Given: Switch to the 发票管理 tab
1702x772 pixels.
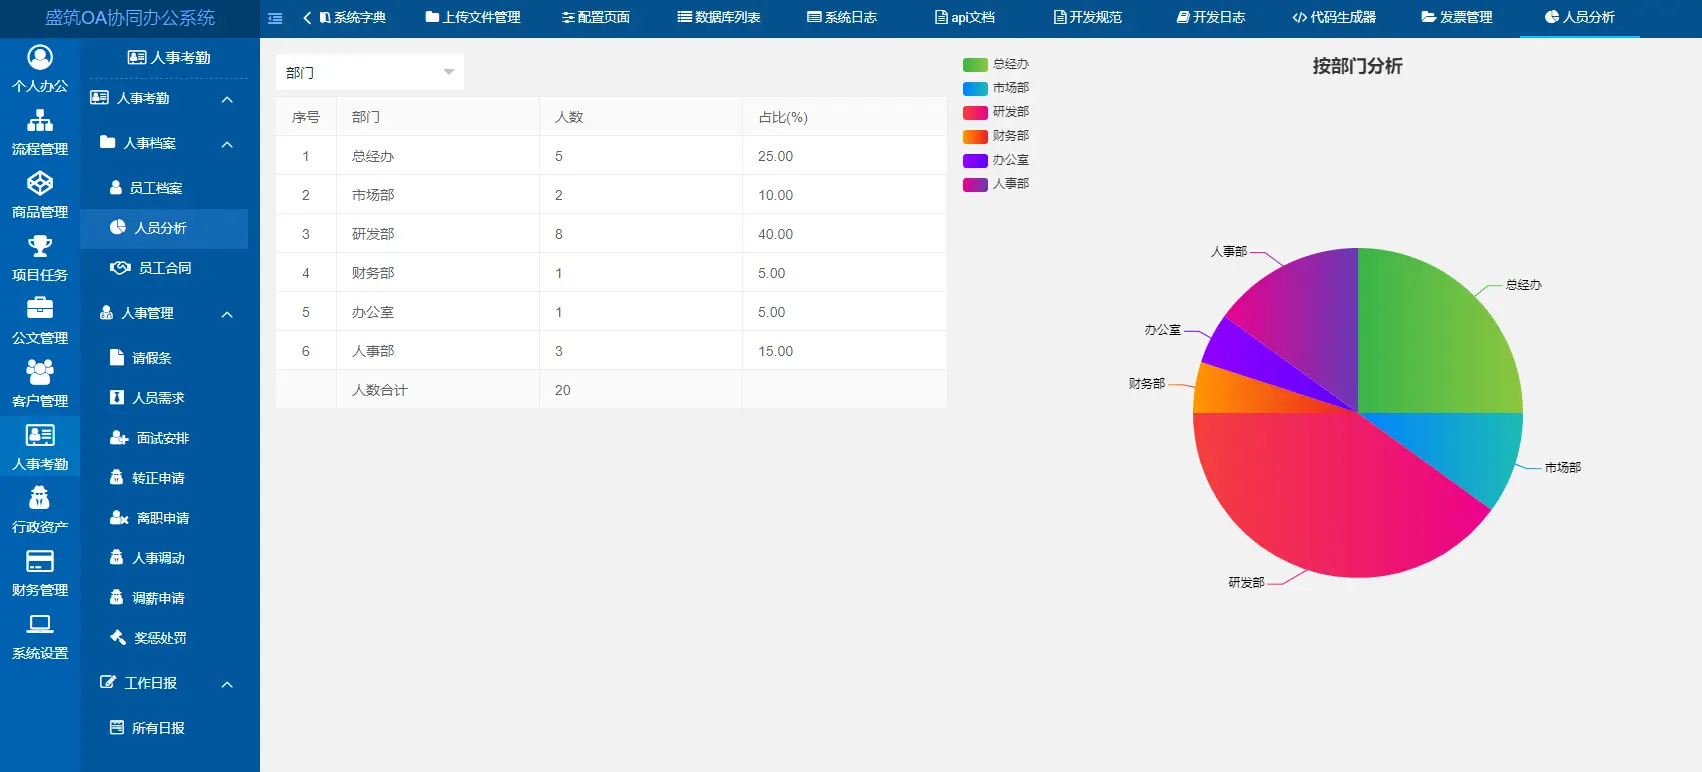Looking at the screenshot, I should coord(1457,18).
